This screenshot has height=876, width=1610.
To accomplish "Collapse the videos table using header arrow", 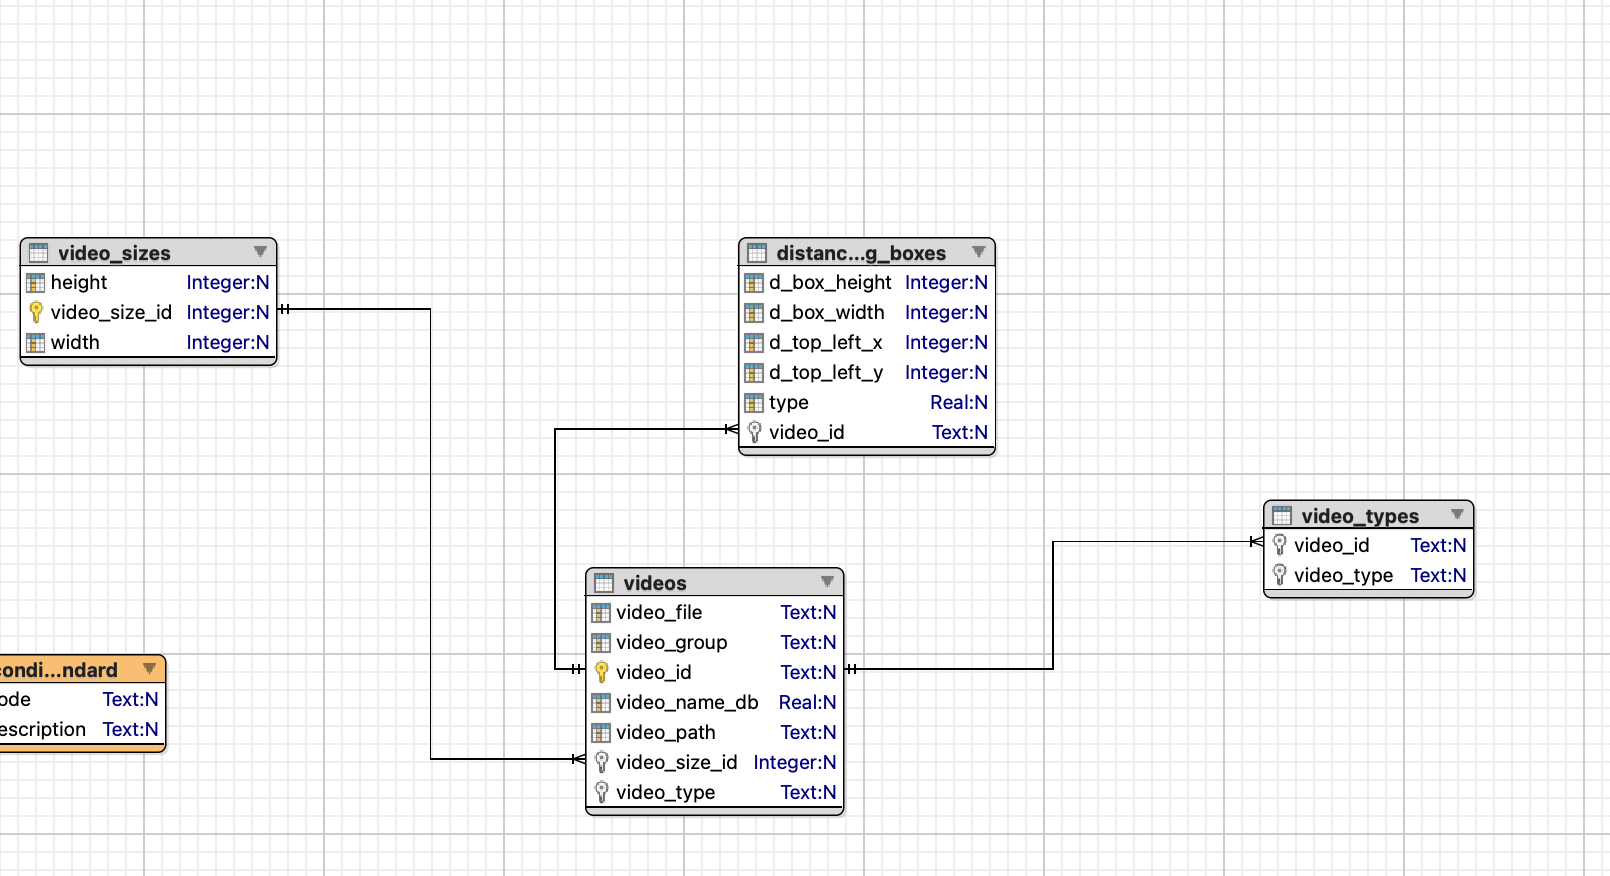I will (827, 582).
